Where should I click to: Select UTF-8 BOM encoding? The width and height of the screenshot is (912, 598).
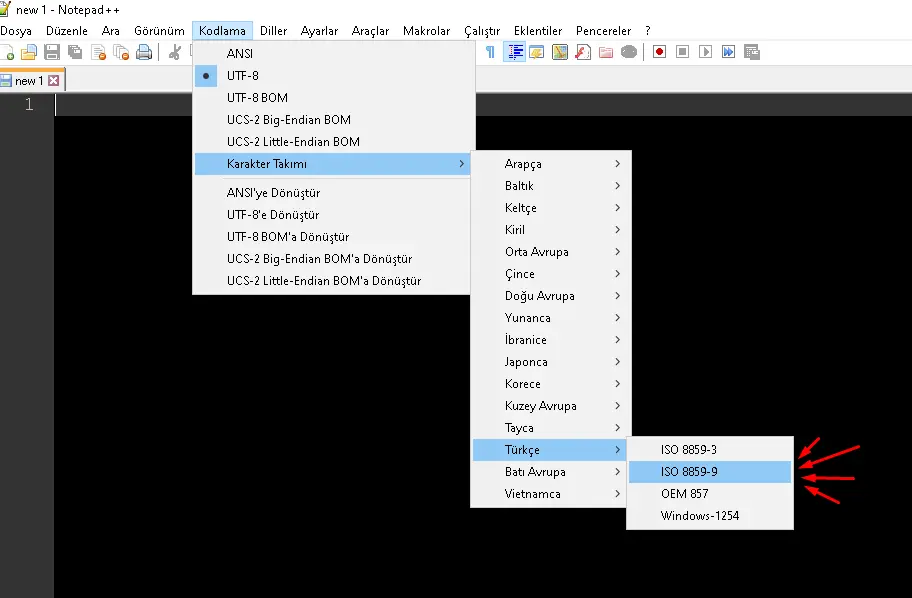click(334, 98)
